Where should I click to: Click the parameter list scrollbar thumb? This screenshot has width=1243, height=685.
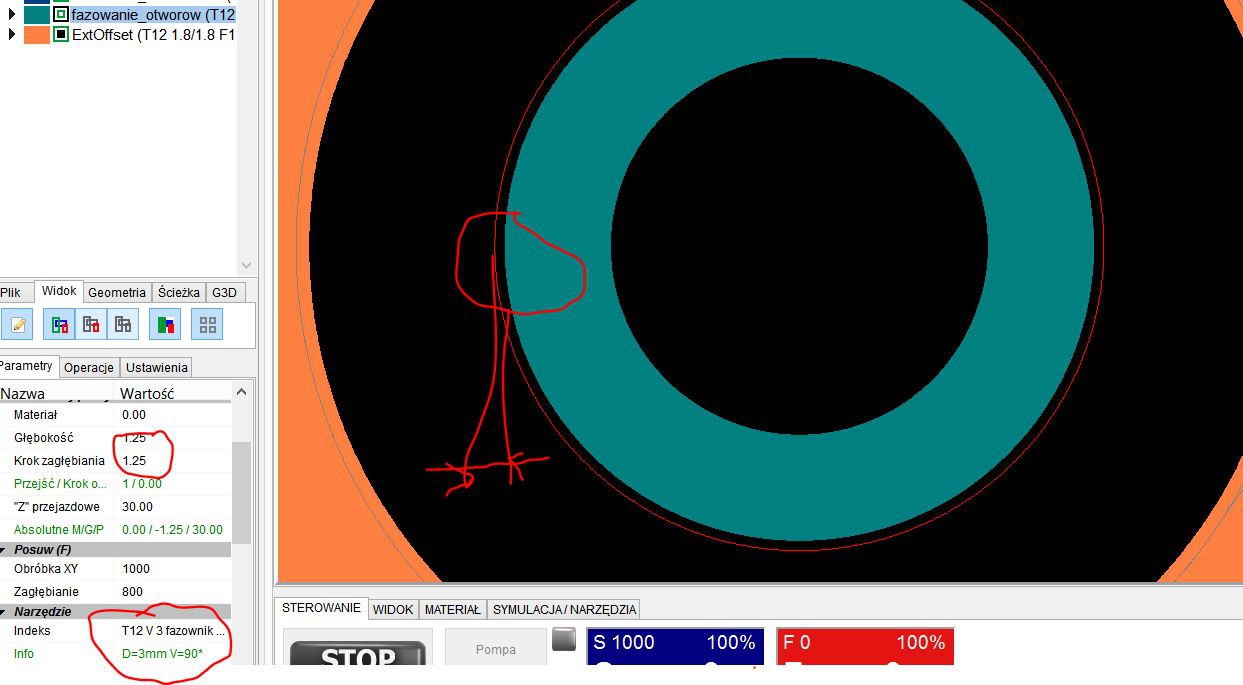(242, 492)
